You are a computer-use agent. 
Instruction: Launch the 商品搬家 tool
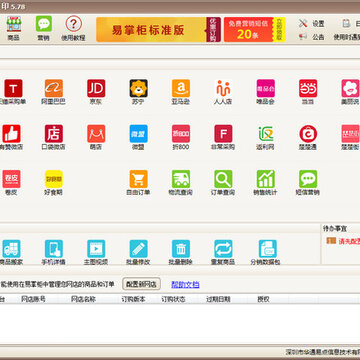11,249
